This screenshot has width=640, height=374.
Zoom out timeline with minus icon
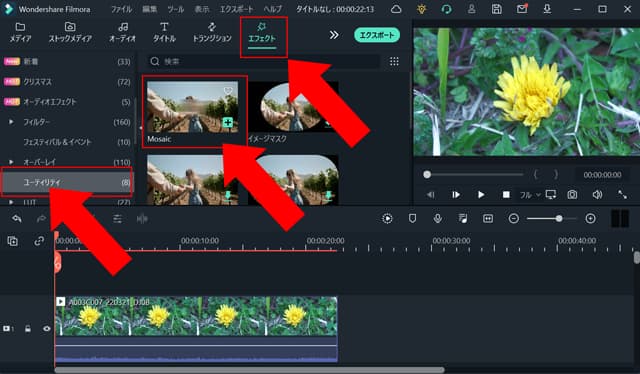point(514,219)
